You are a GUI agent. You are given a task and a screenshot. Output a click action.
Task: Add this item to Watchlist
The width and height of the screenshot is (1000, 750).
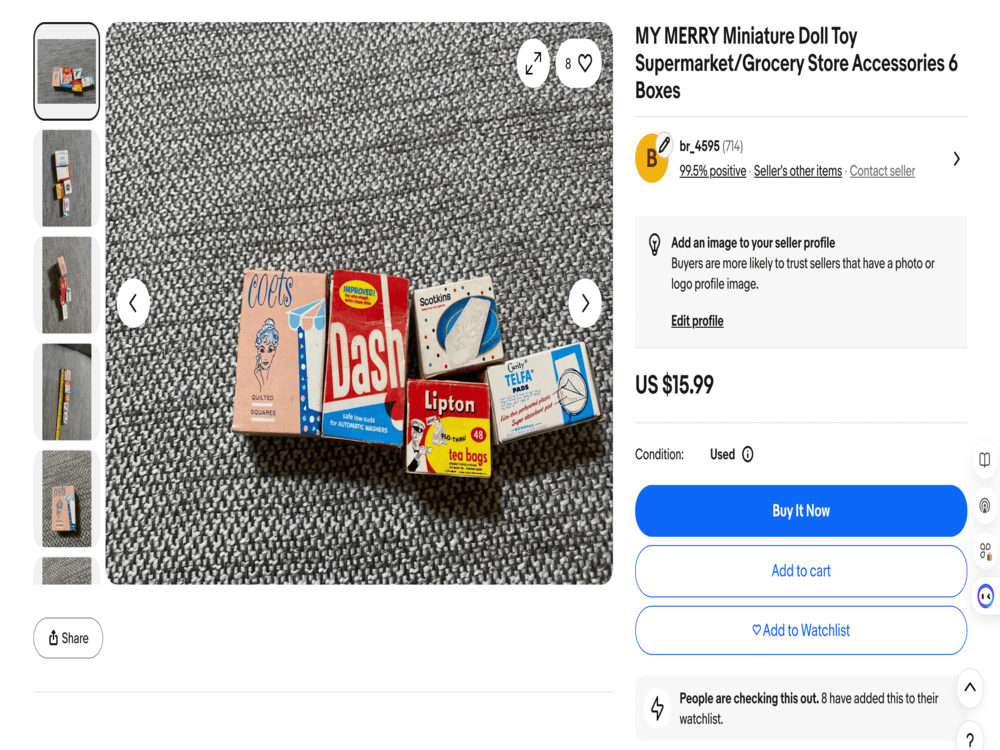pyautogui.click(x=801, y=630)
